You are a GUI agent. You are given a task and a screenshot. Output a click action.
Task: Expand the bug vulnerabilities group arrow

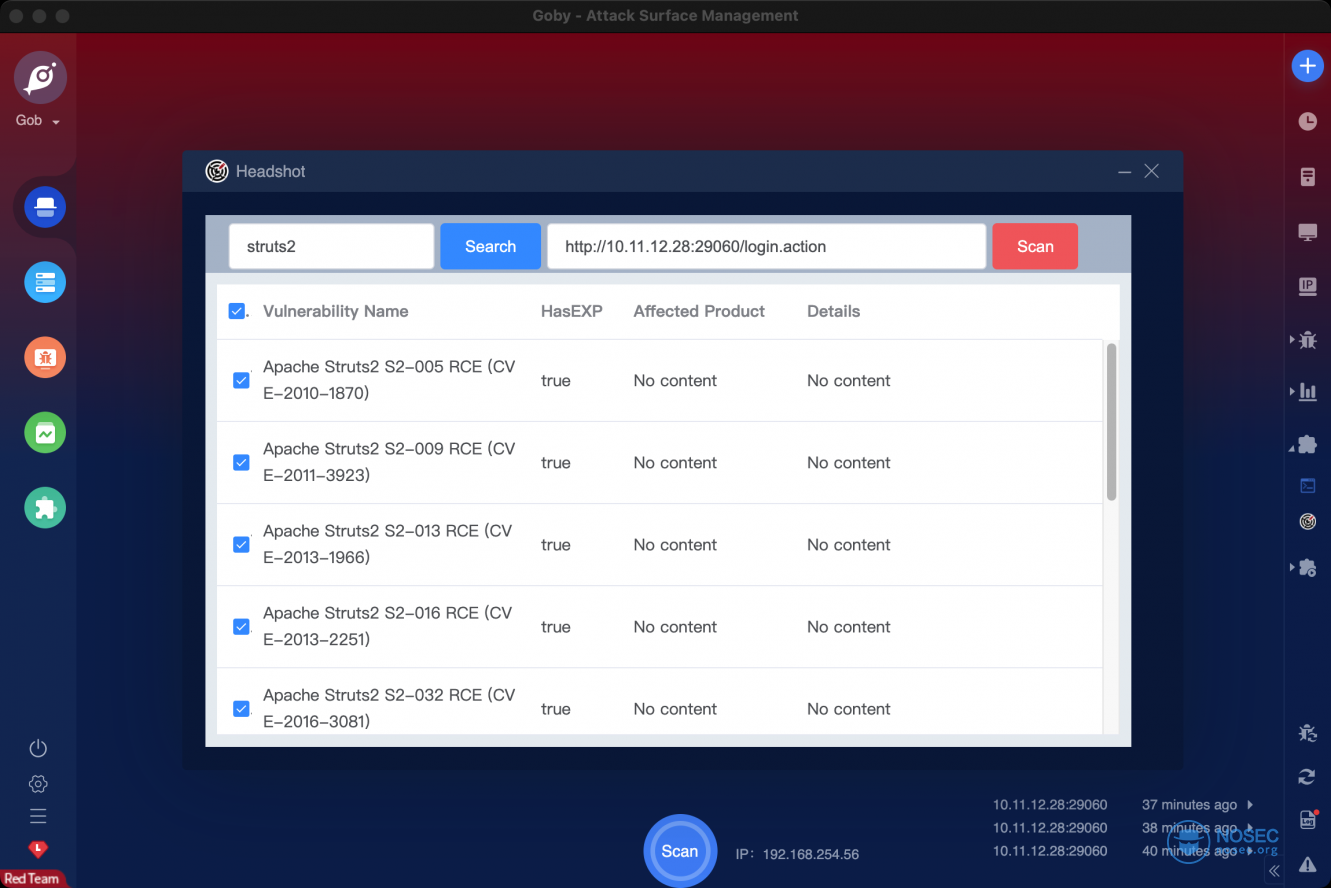pyautogui.click(x=1292, y=340)
